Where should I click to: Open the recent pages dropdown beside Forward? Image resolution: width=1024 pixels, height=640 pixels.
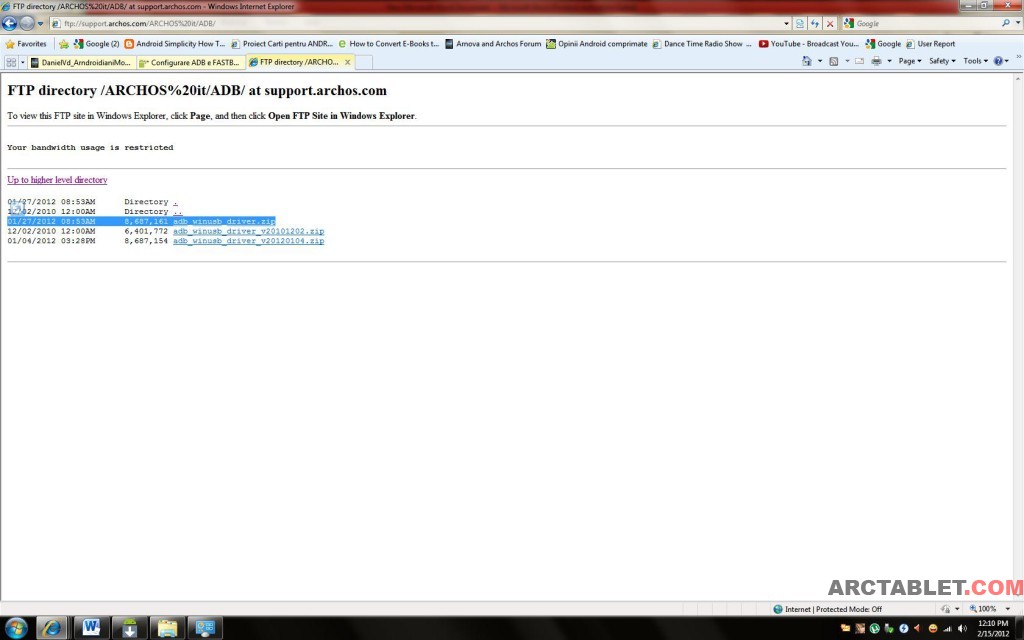coord(40,24)
